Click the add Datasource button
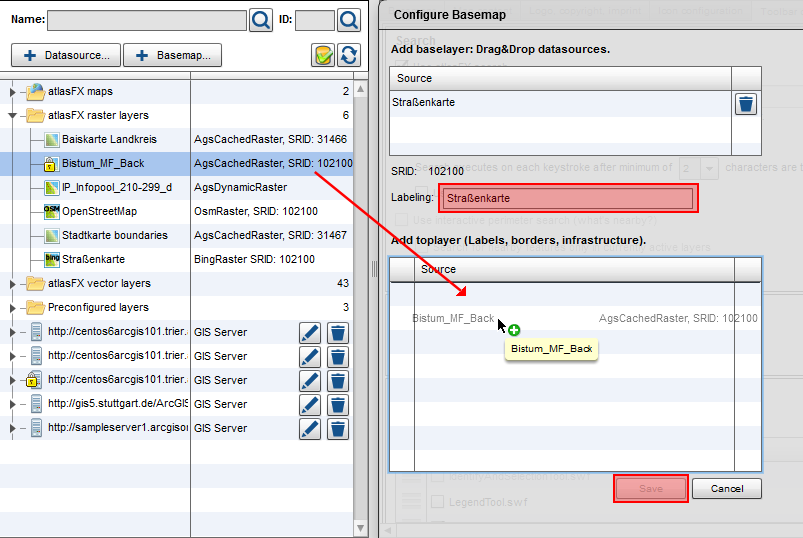 (x=66, y=55)
